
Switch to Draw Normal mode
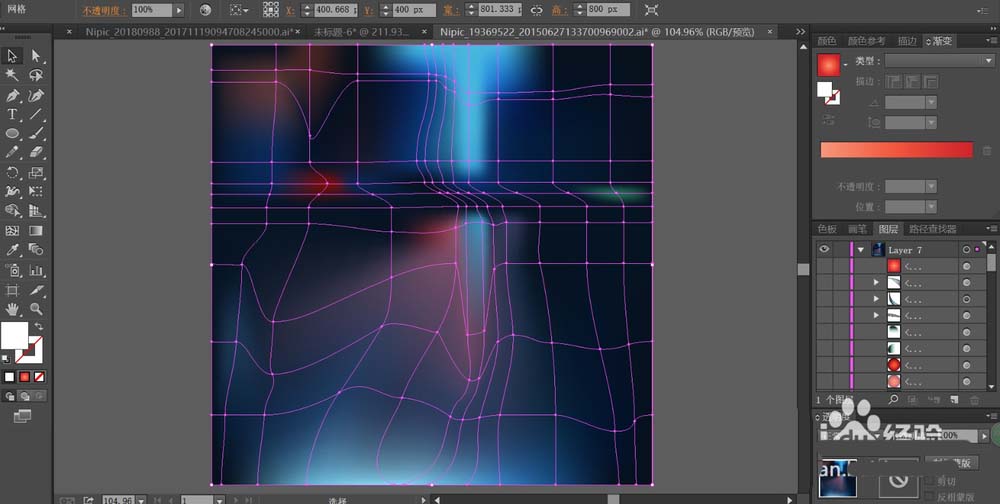click(x=10, y=396)
